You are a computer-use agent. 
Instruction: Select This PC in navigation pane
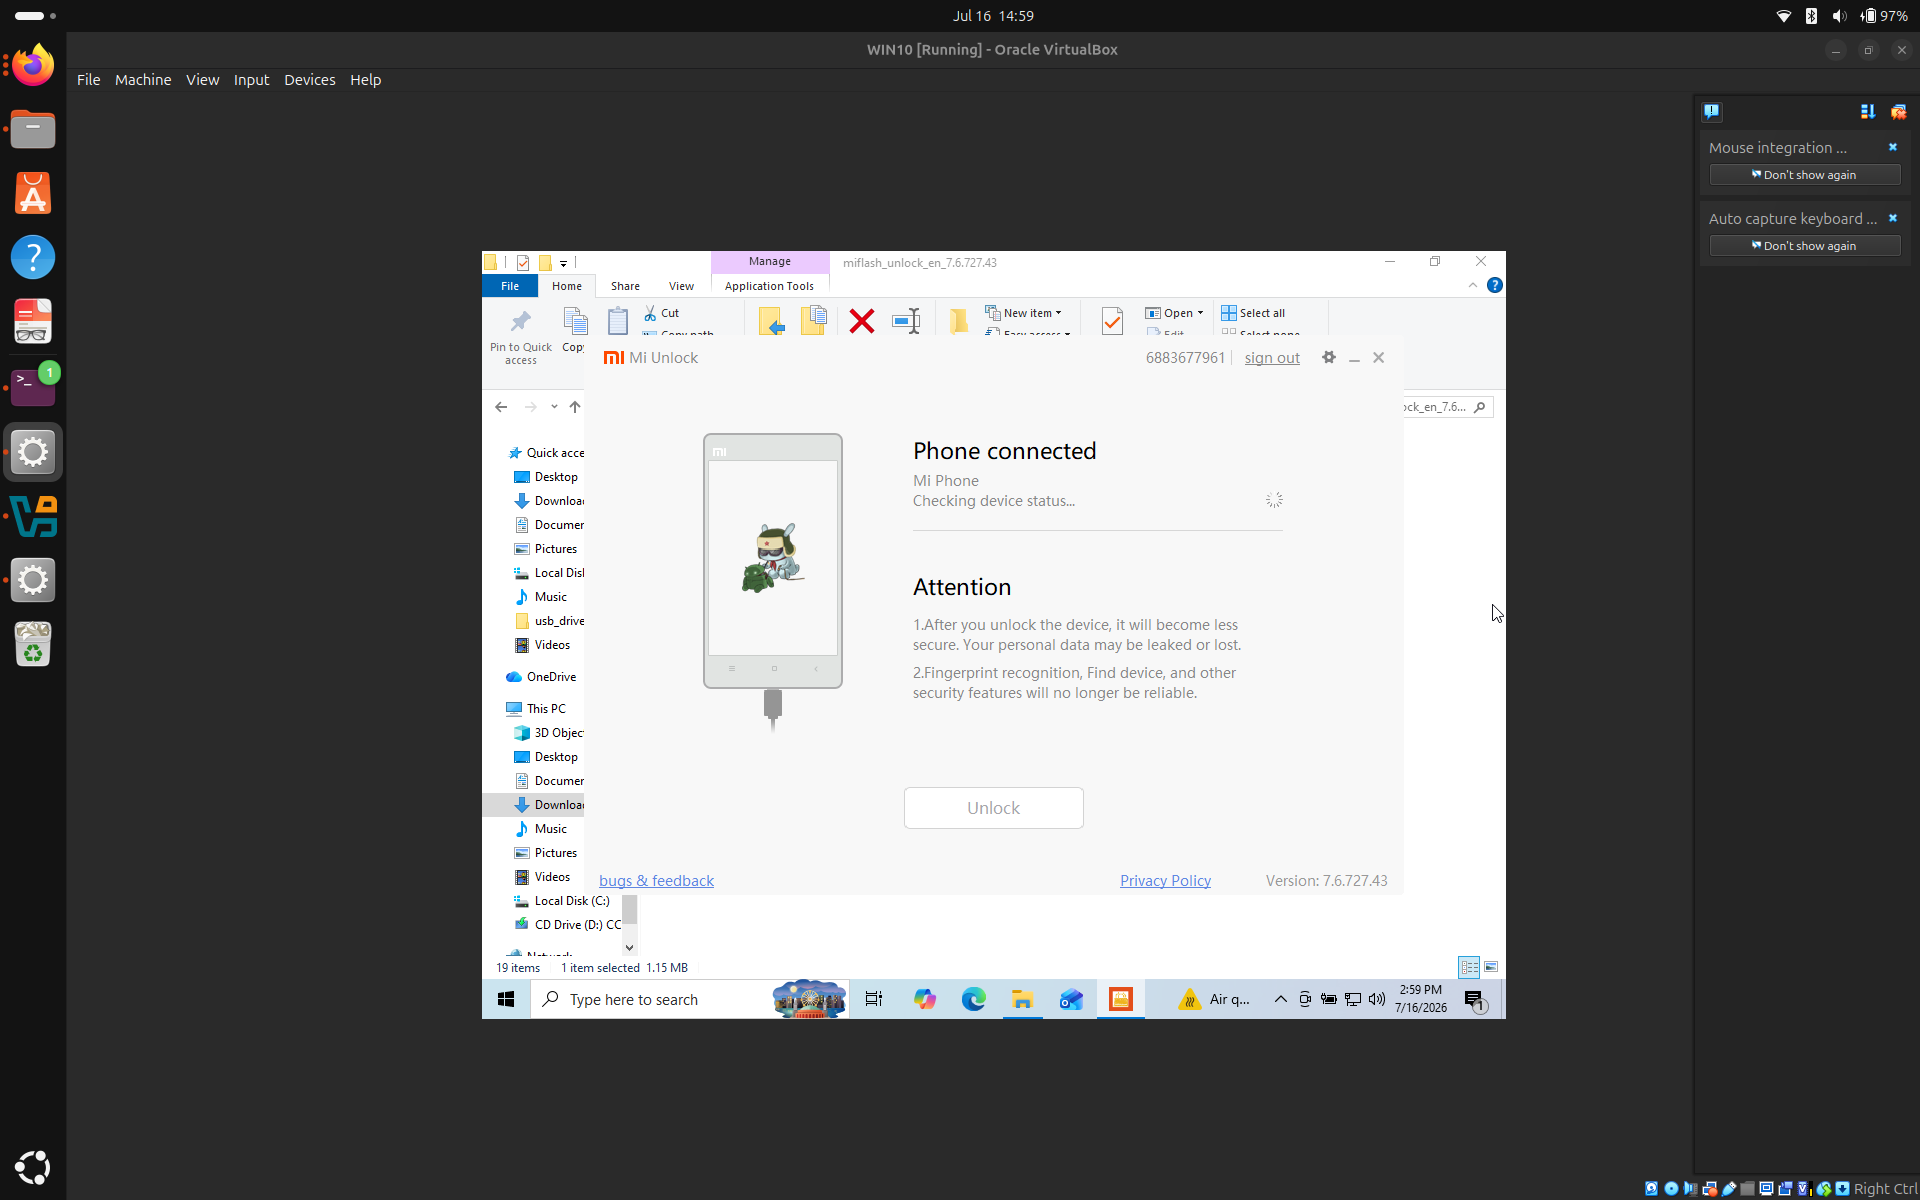[536, 709]
